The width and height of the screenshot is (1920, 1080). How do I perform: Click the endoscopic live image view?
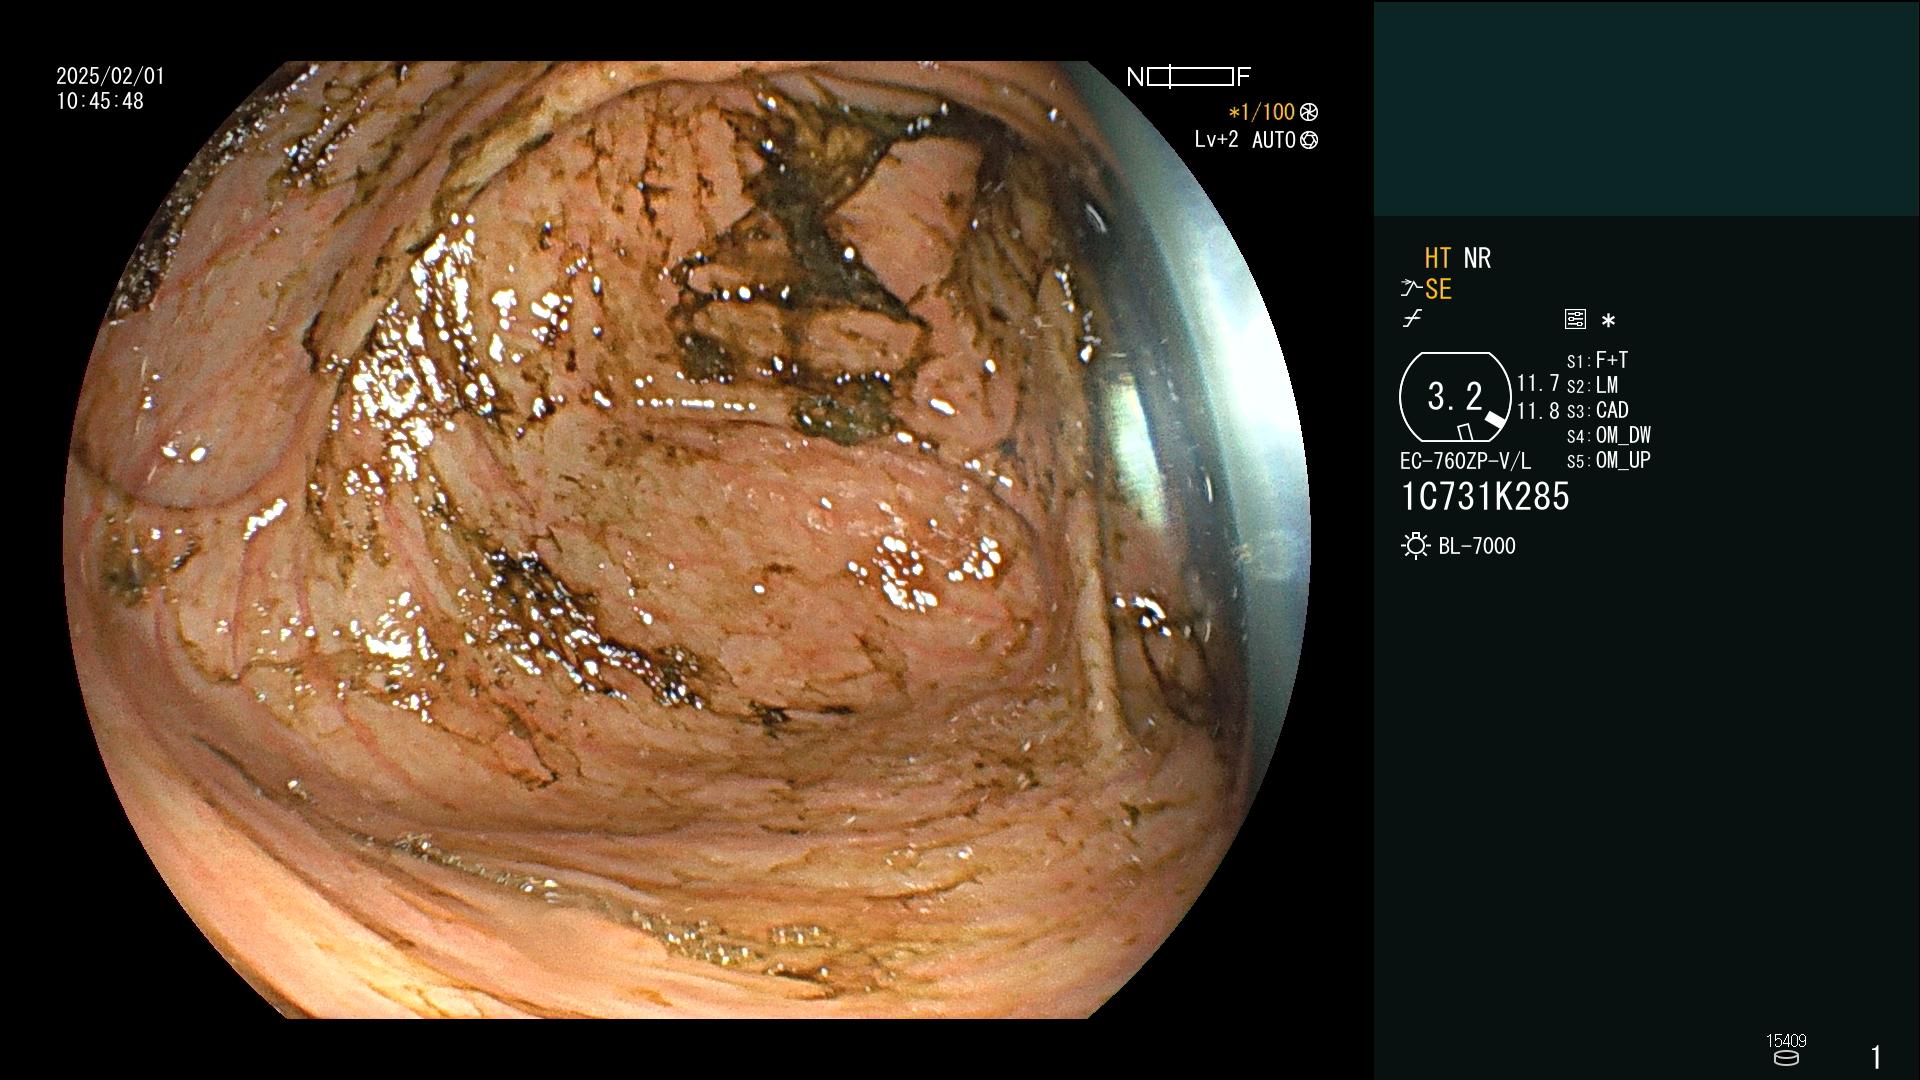[687, 540]
